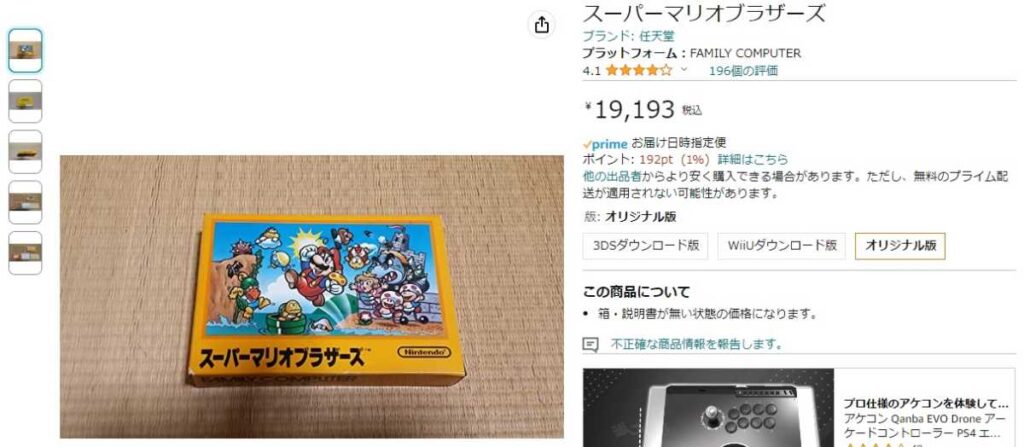
Task: Click 詳細はこちら points details link
Action: (752, 159)
